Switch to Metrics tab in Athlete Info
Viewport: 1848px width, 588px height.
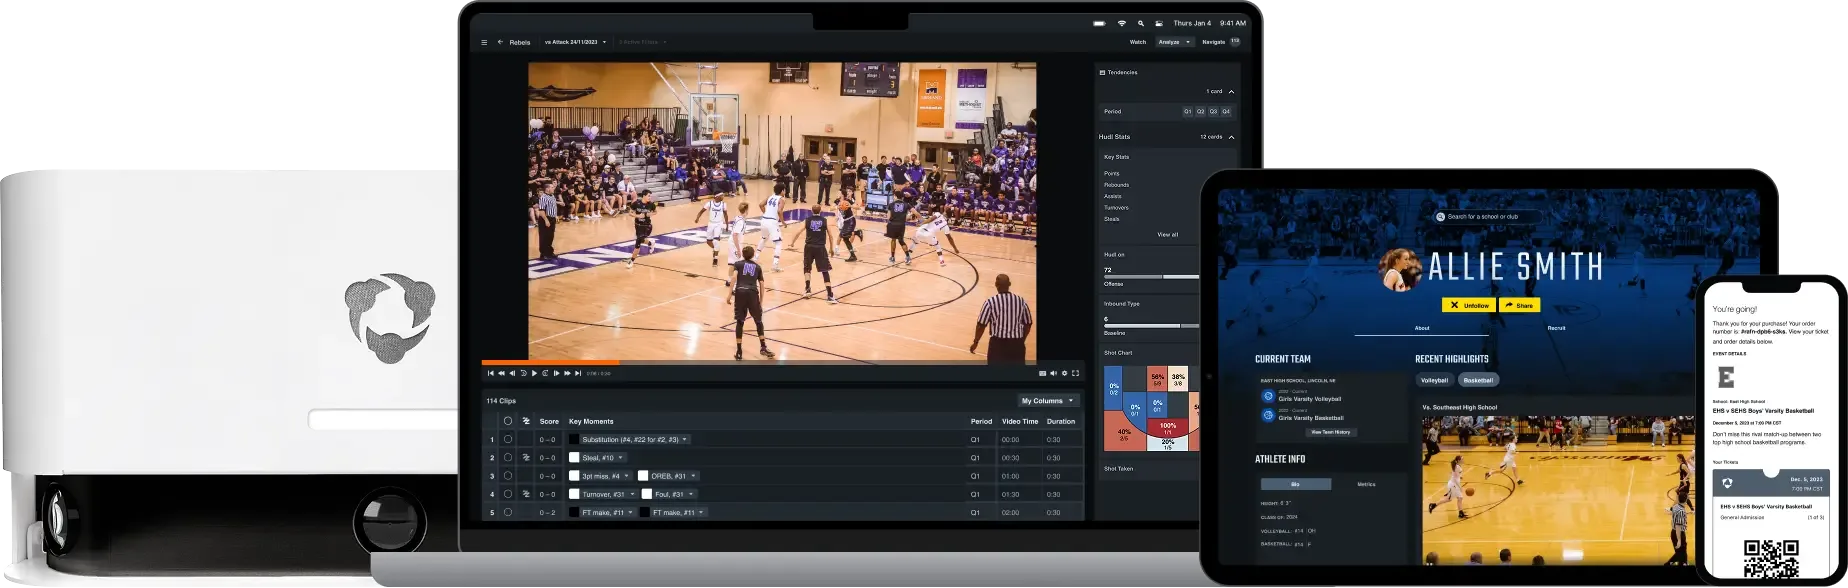point(1366,484)
